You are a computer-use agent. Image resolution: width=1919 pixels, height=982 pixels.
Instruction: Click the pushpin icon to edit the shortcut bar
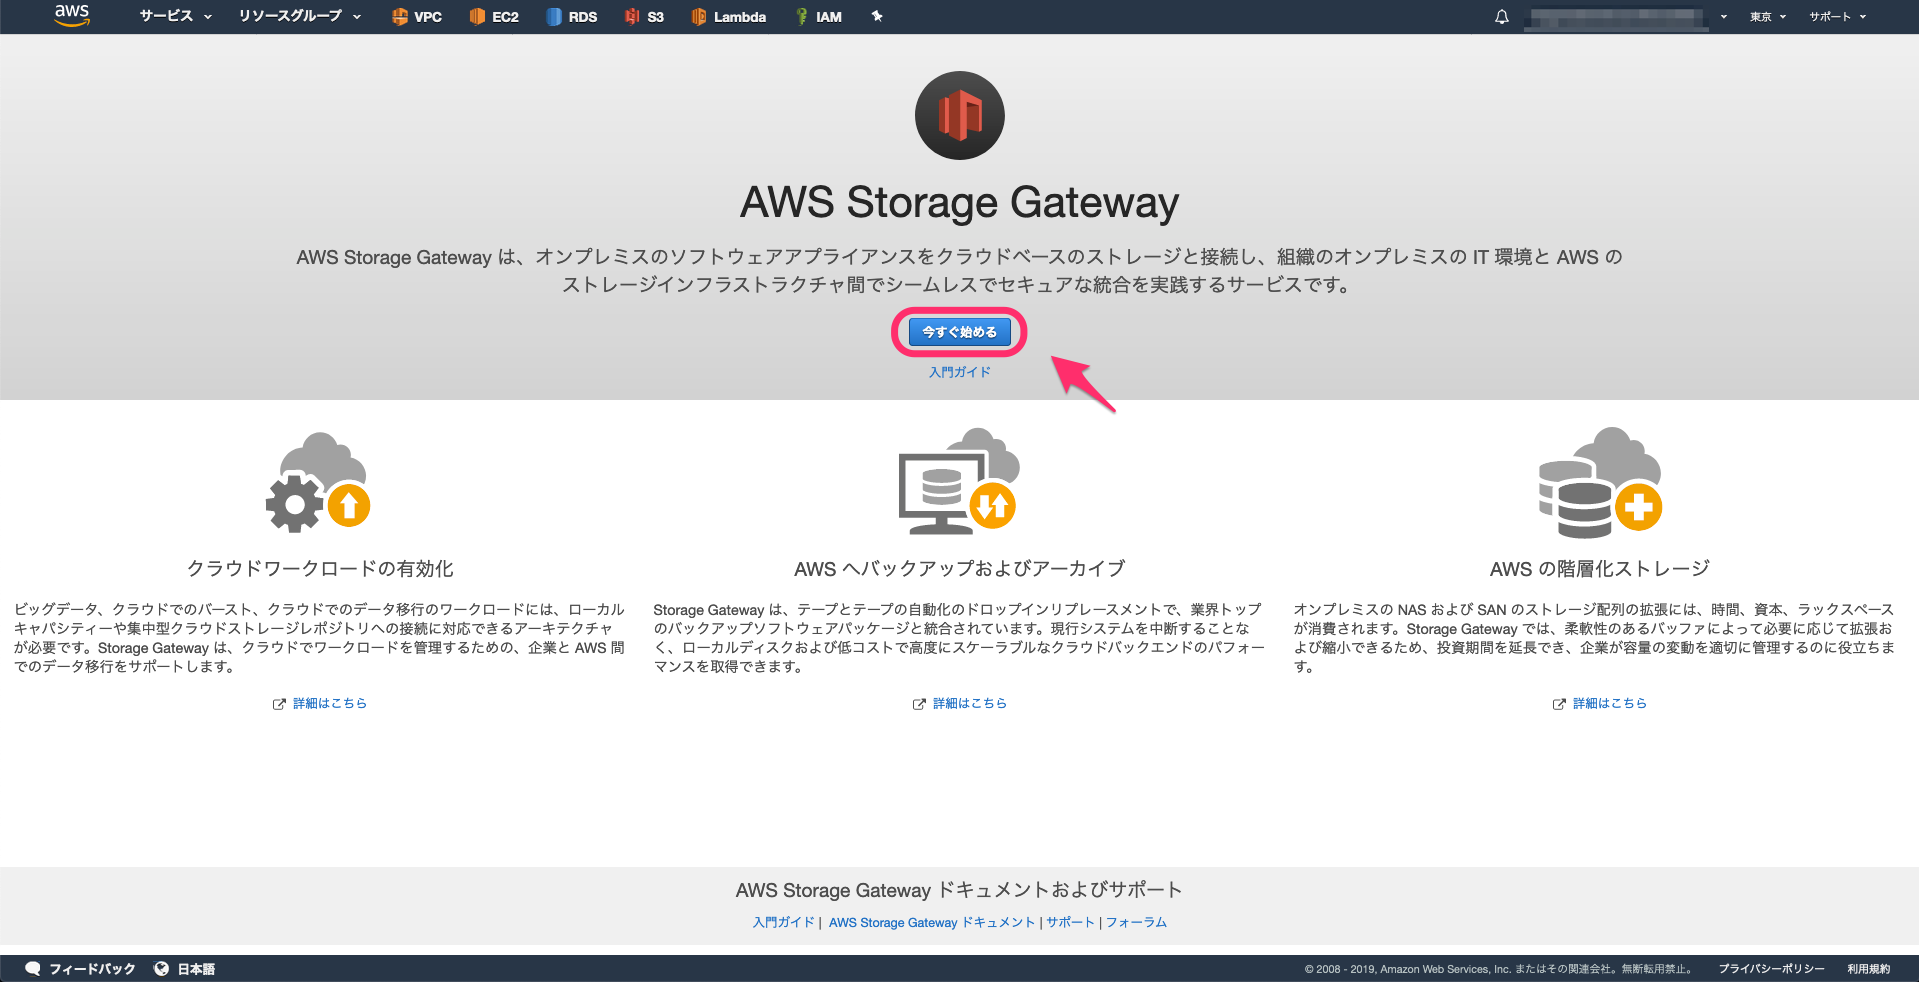point(877,16)
